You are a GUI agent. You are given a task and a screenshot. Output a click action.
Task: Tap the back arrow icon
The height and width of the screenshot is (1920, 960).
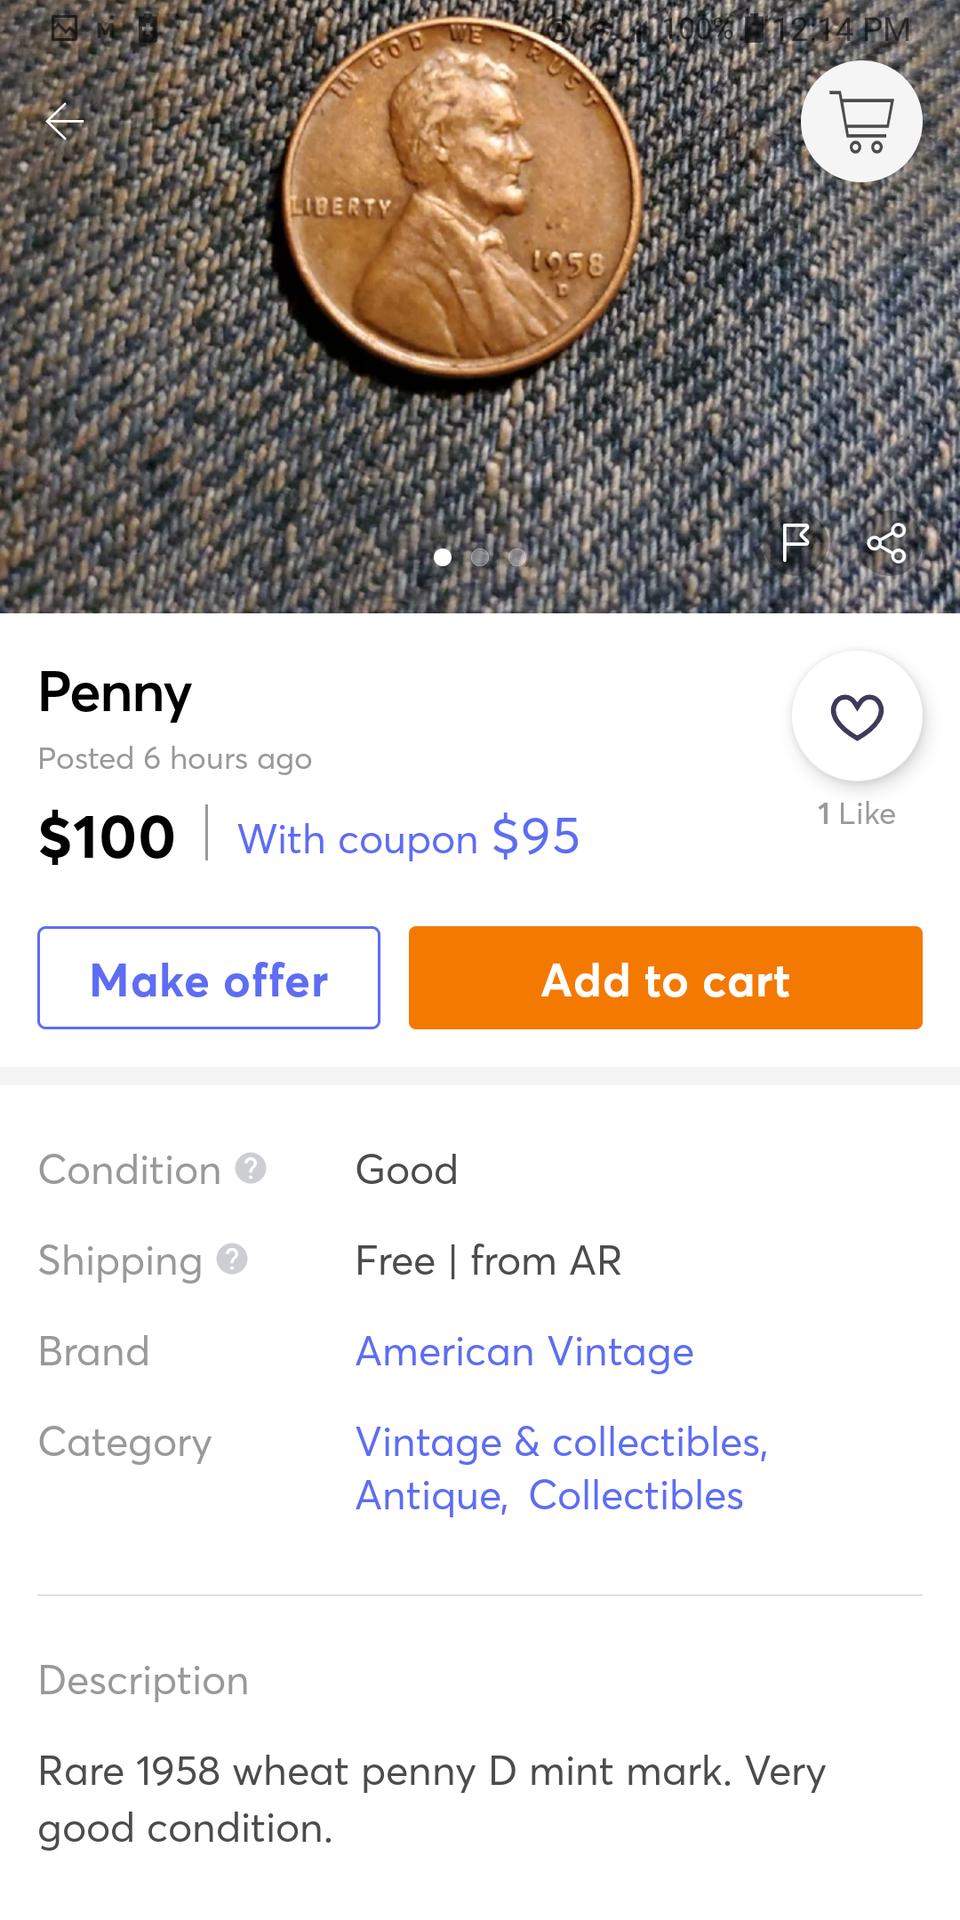coord(65,122)
